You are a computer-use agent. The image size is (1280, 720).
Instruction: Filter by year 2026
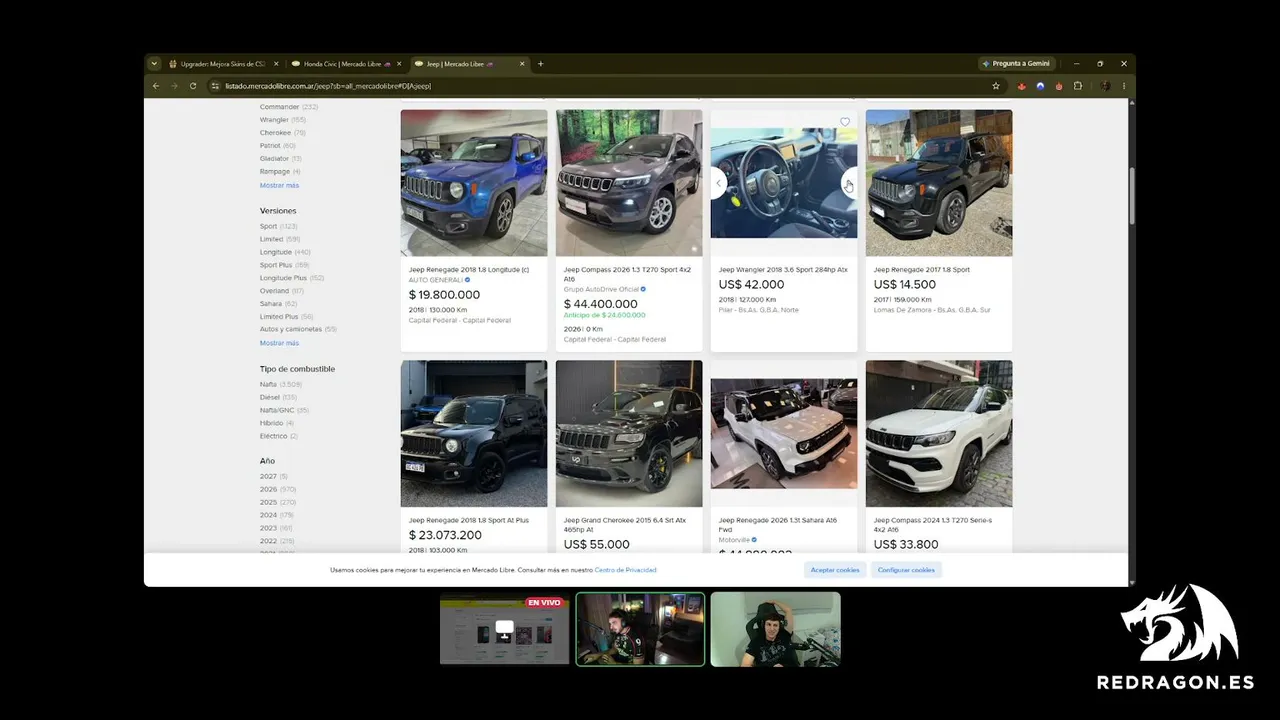[x=278, y=490]
